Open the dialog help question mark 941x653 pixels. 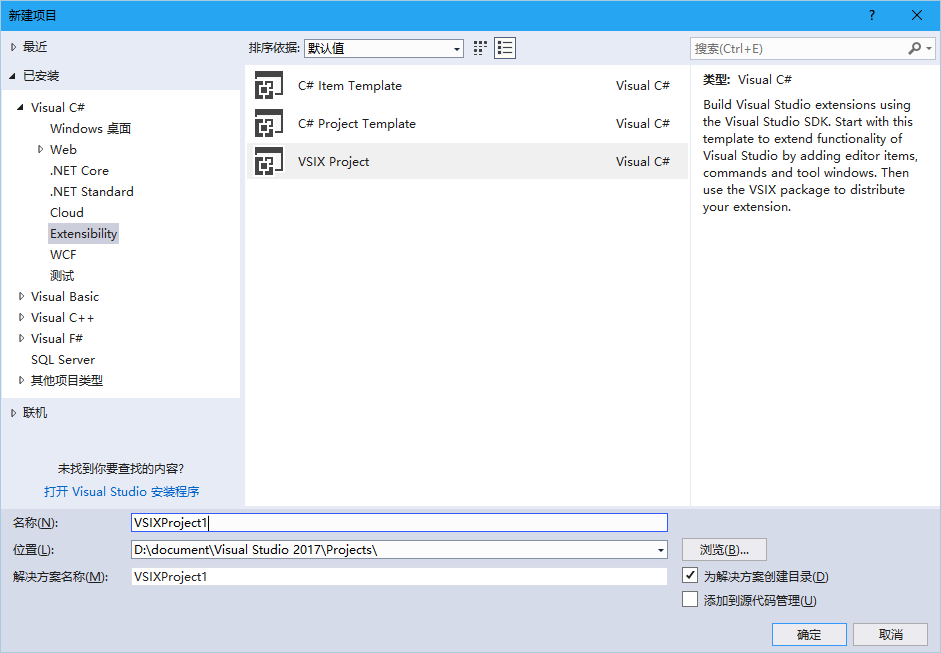(872, 15)
